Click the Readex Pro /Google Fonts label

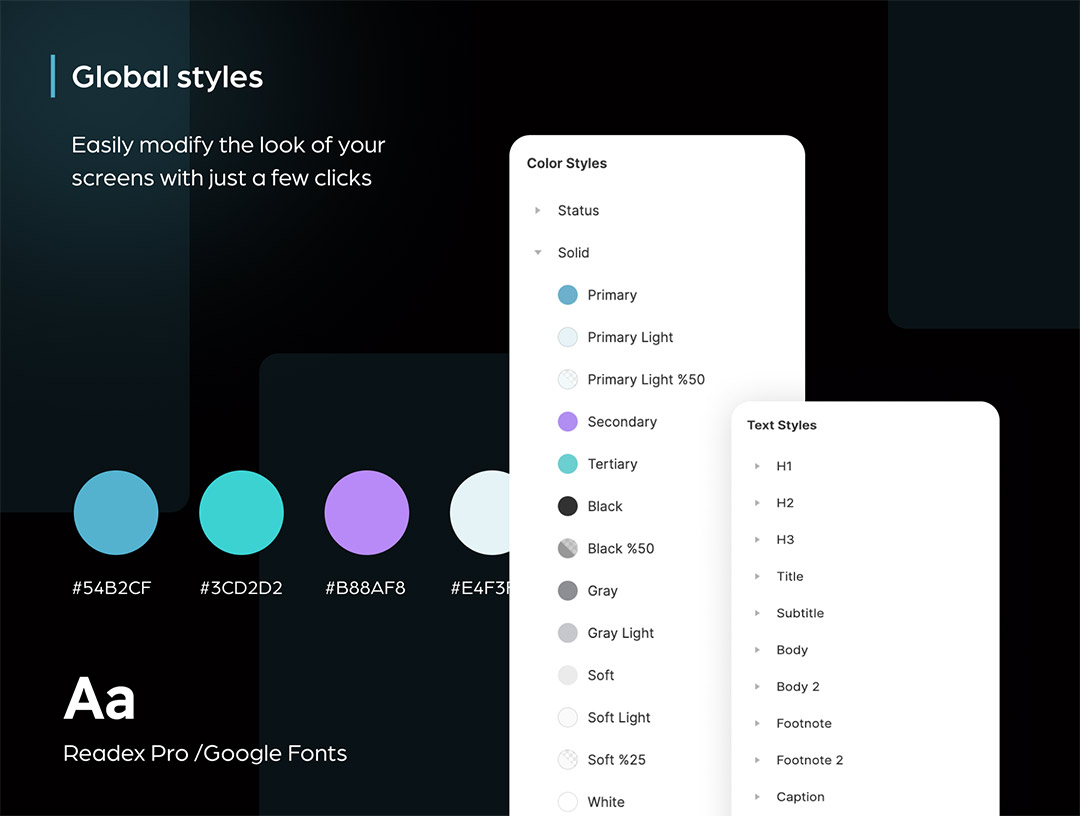(x=205, y=753)
